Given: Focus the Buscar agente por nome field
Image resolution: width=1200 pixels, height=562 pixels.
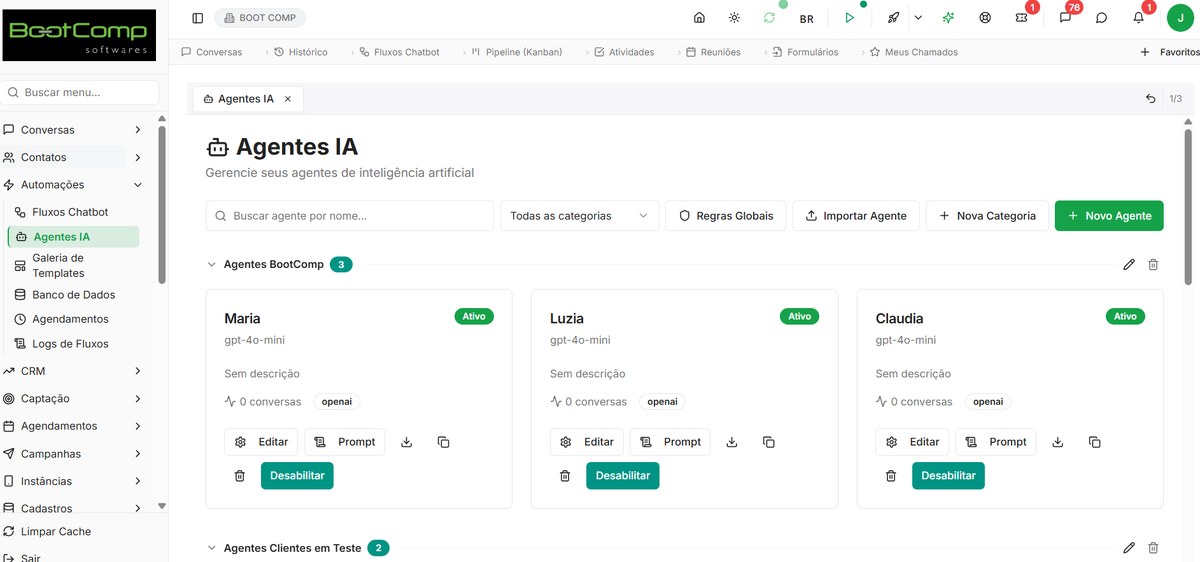Looking at the screenshot, I should point(350,216).
